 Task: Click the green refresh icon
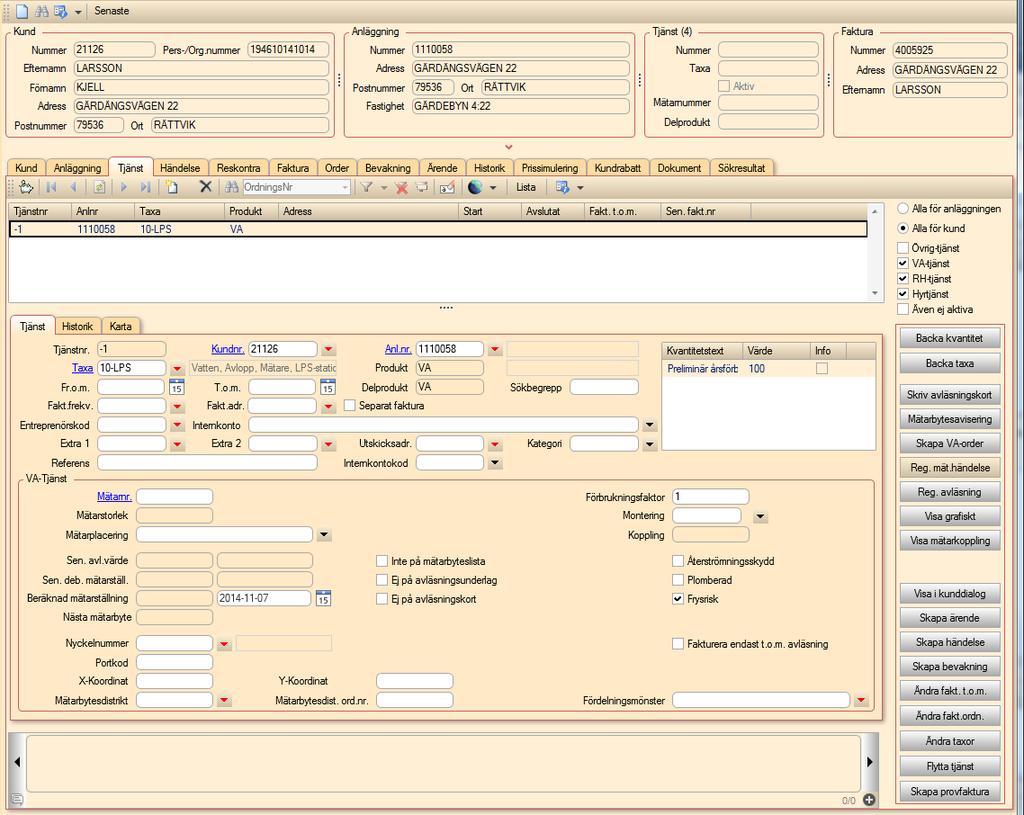point(99,187)
